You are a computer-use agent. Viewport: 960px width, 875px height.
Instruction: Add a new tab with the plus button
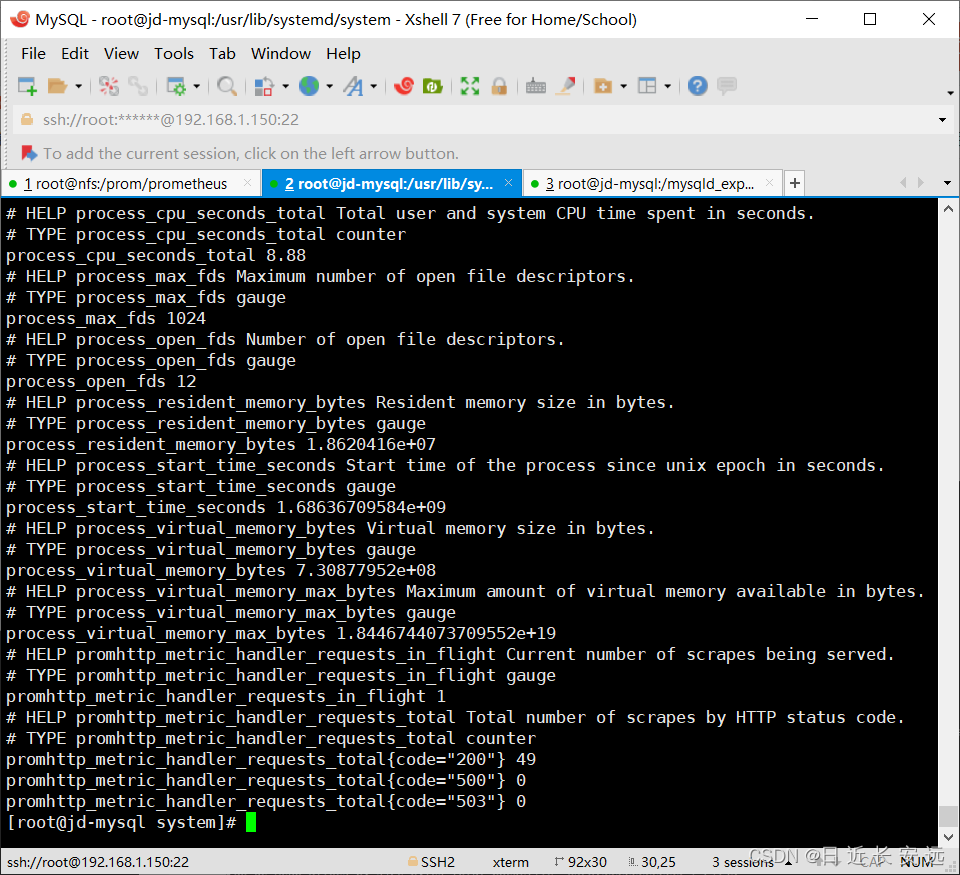click(x=795, y=183)
